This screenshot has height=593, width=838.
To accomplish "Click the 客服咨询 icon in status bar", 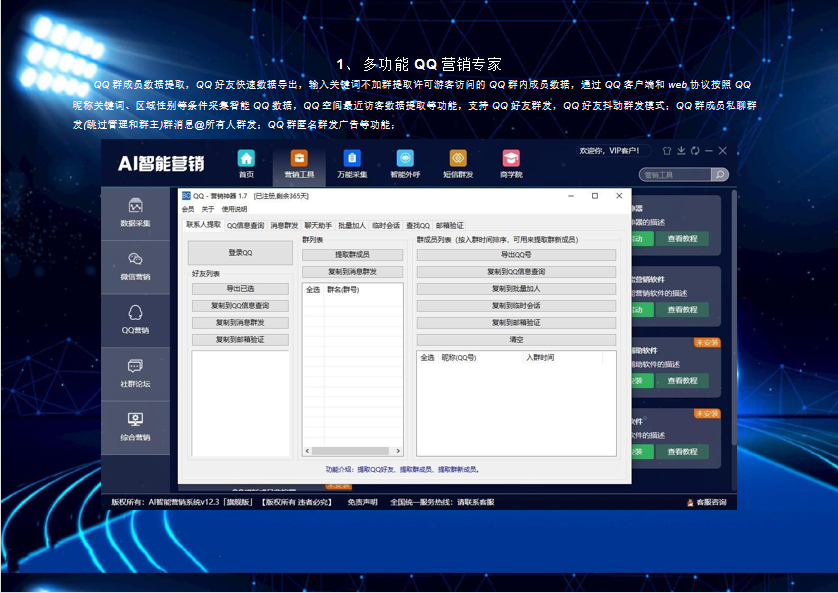I will 690,503.
